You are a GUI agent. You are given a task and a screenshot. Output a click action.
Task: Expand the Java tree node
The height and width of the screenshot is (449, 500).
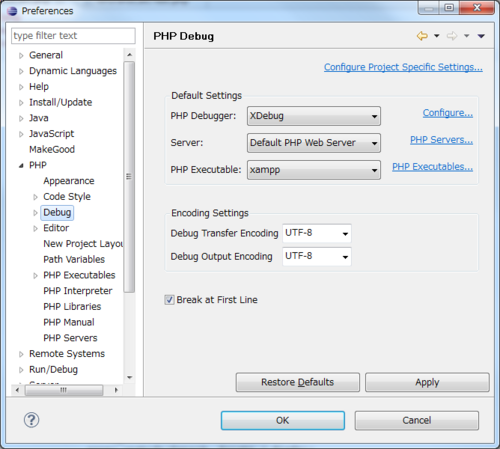(21, 118)
